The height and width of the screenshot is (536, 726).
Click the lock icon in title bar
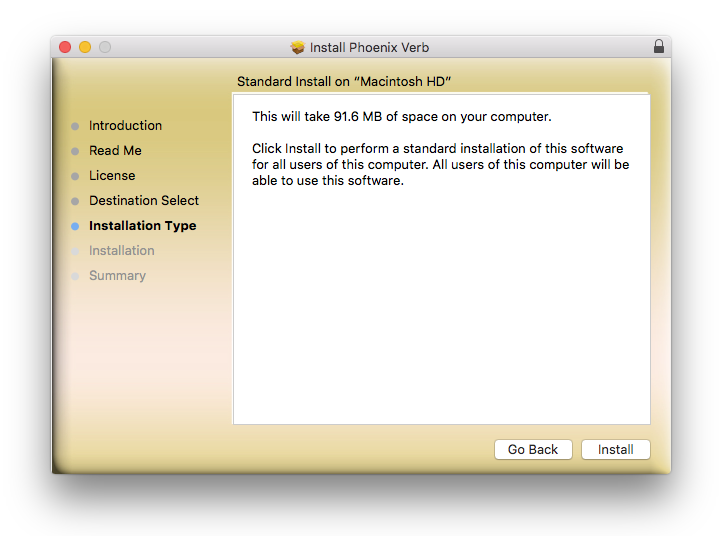pyautogui.click(x=659, y=47)
